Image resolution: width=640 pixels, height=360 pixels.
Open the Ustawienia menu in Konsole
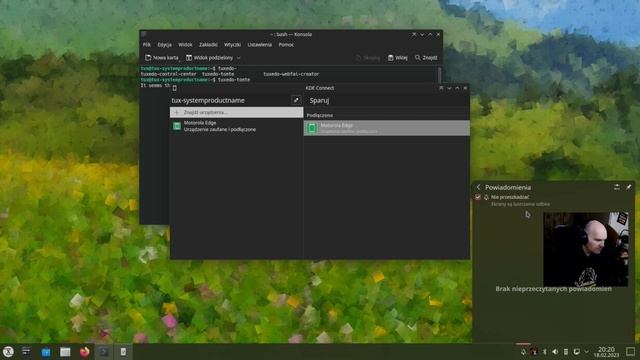click(x=260, y=44)
